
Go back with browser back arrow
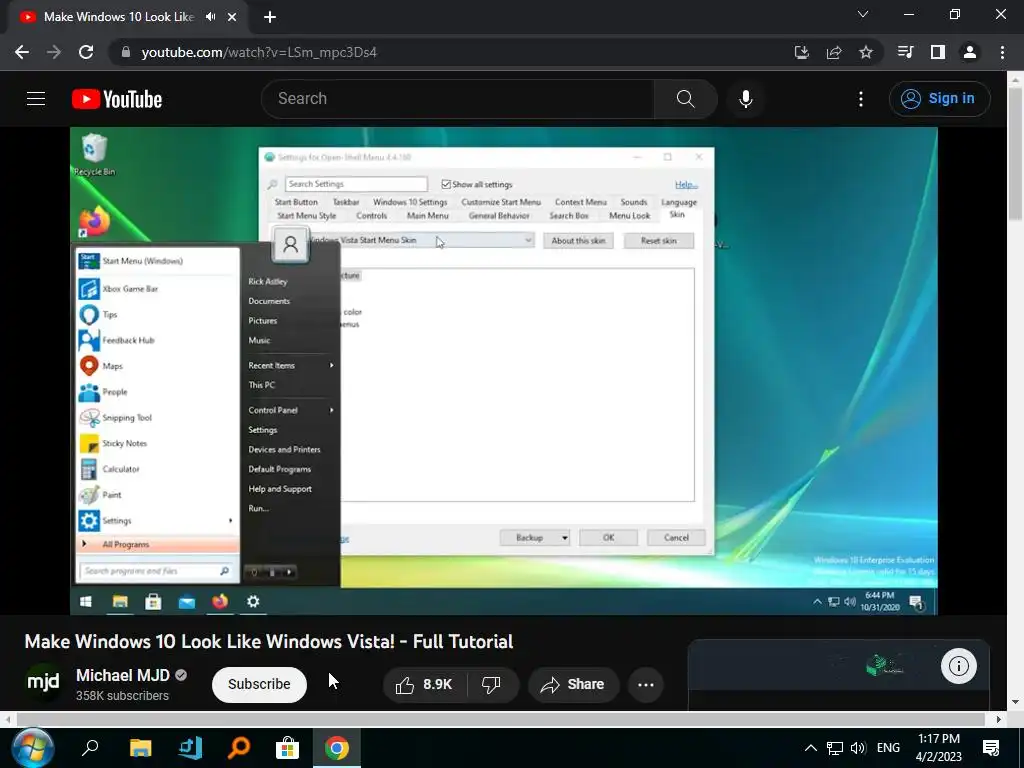pyautogui.click(x=22, y=52)
